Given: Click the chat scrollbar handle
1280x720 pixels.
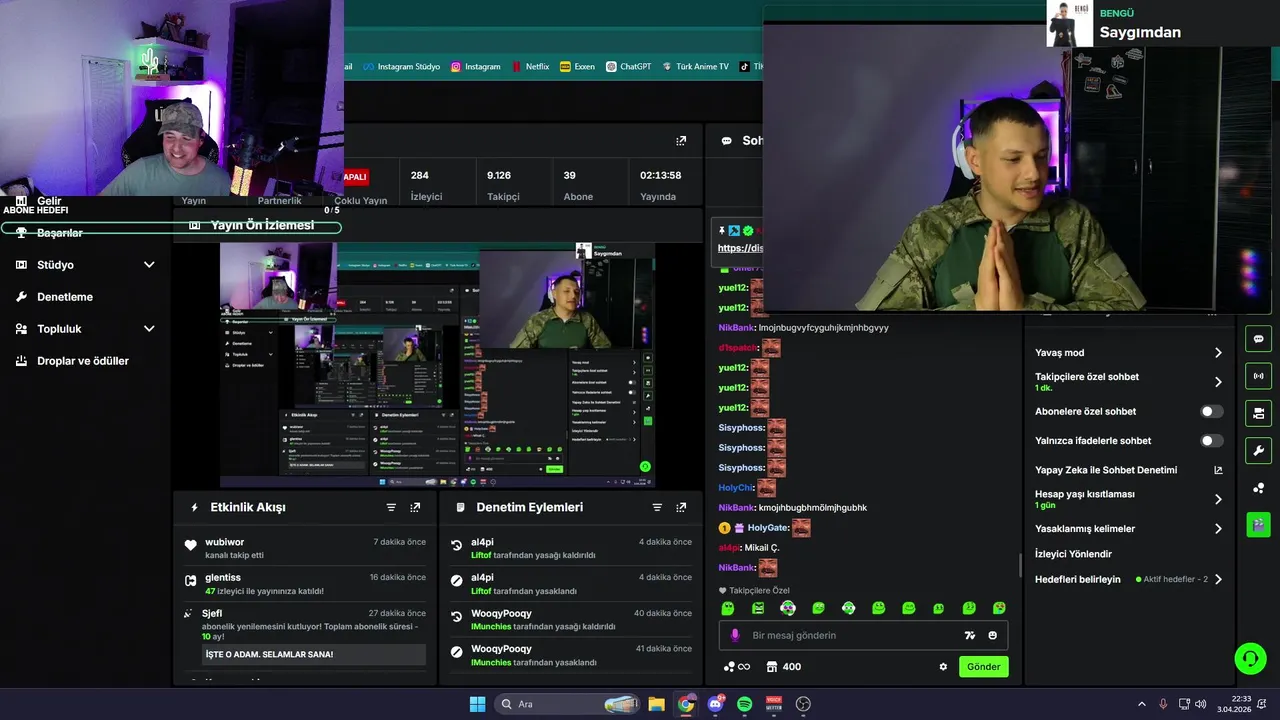Looking at the screenshot, I should pos(1020,566).
